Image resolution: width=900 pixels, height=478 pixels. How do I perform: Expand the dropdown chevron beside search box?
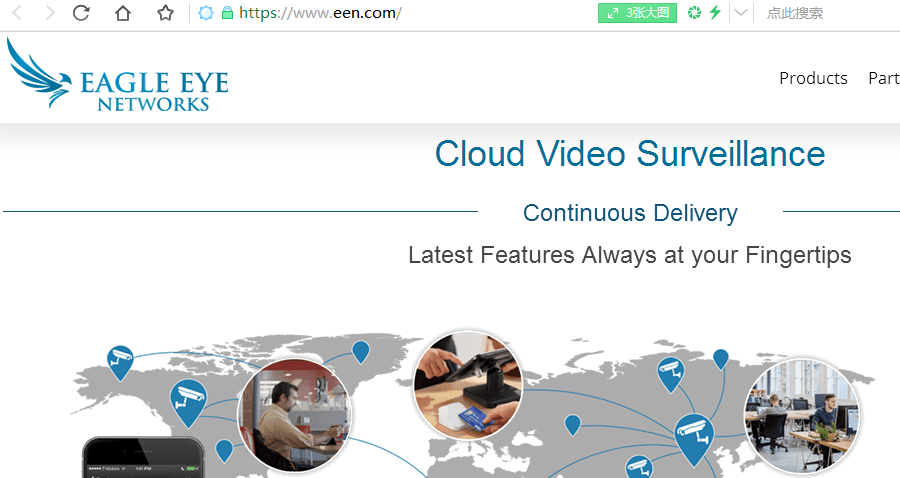pyautogui.click(x=741, y=13)
